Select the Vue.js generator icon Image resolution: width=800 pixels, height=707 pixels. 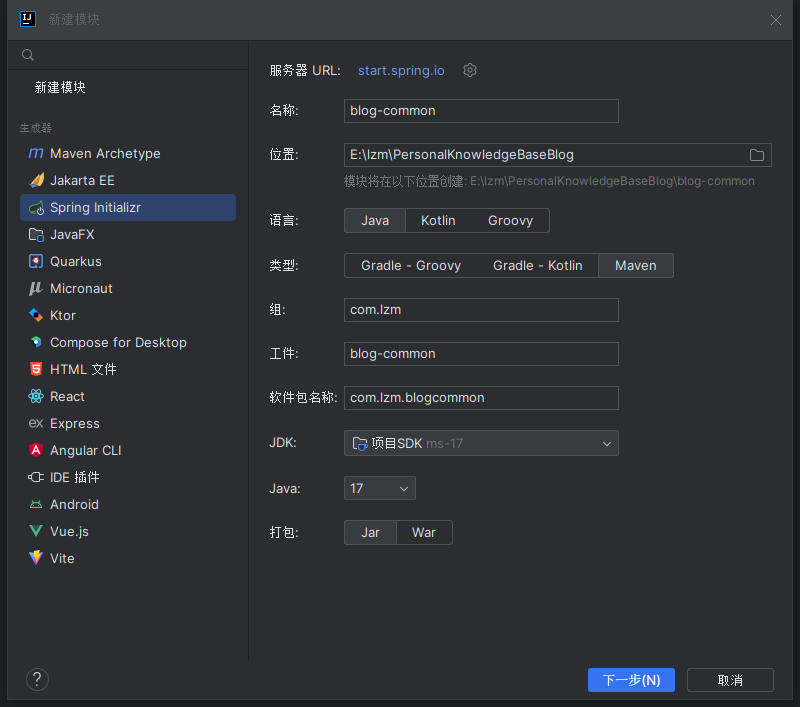pyautogui.click(x=36, y=531)
